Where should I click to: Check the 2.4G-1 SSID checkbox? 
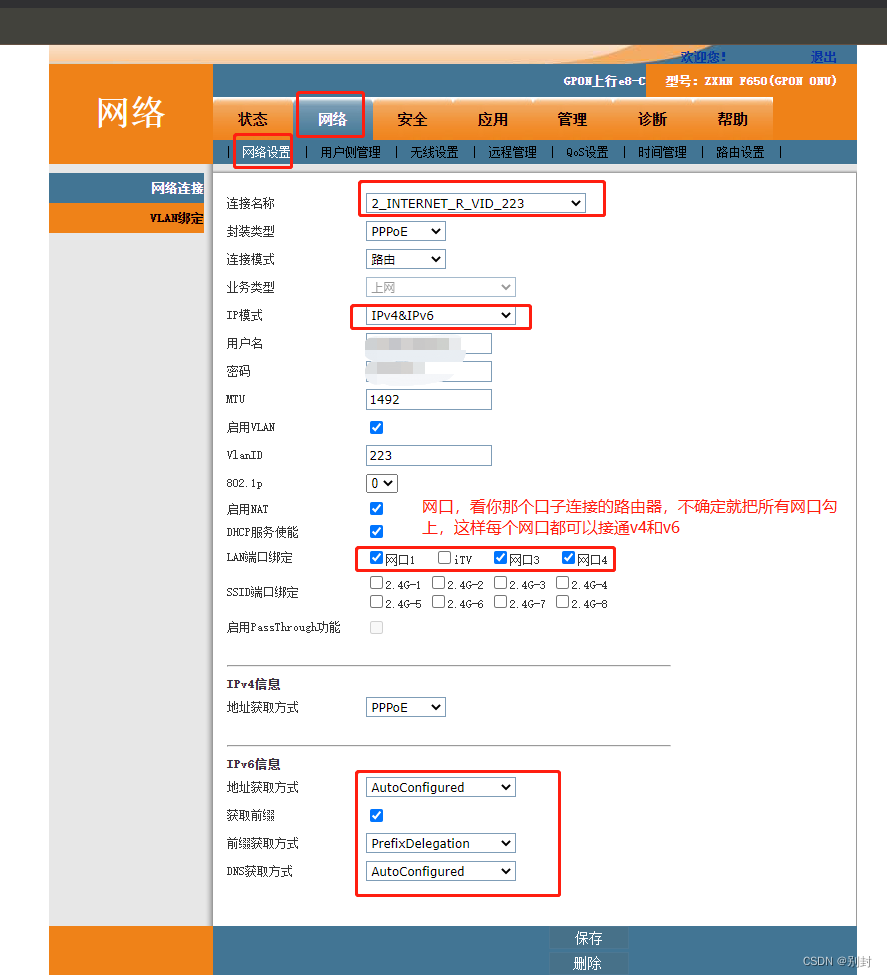pyautogui.click(x=376, y=583)
